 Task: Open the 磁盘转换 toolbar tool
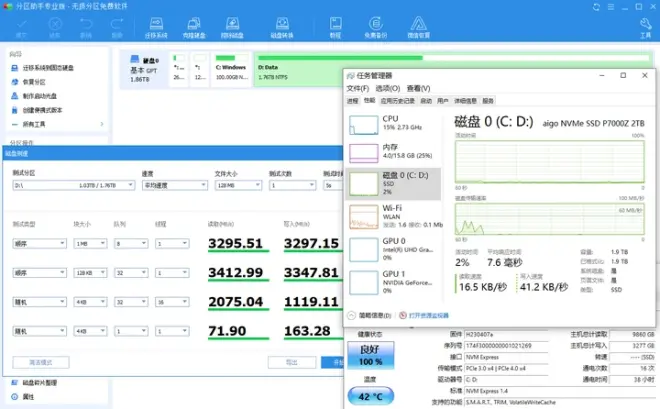(281, 29)
